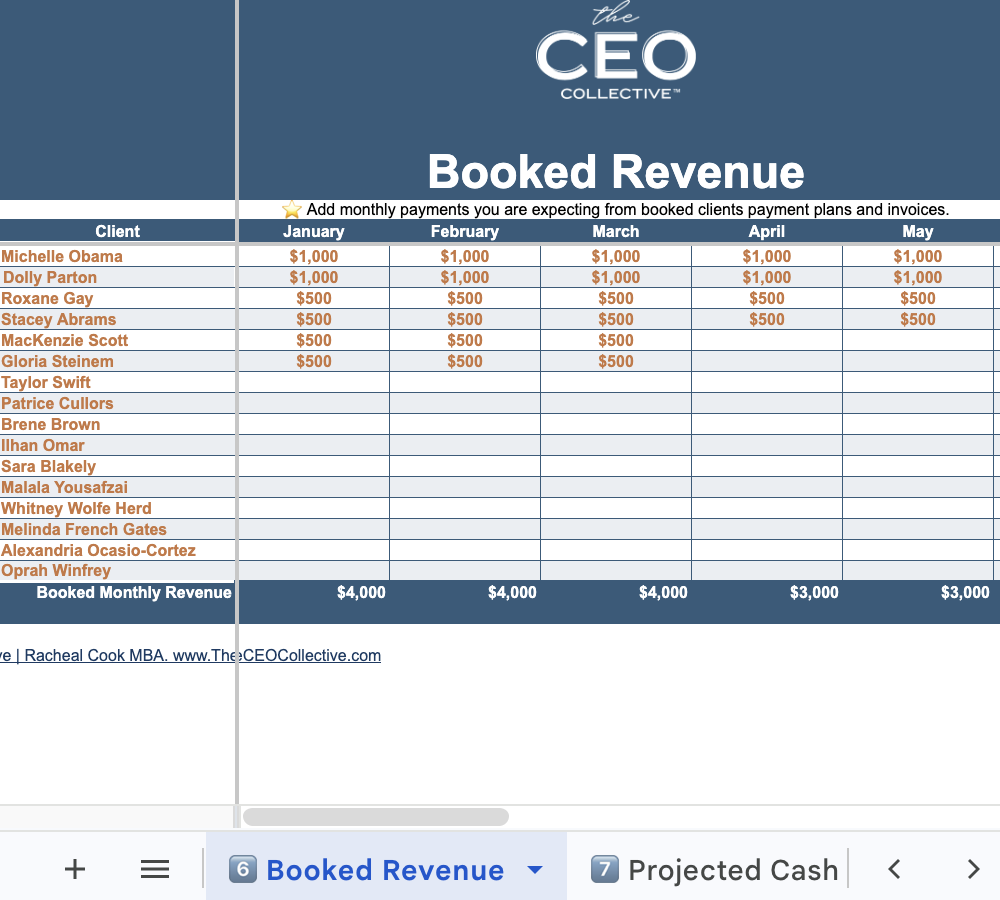This screenshot has height=900, width=1000.
Task: Click the star icon beside instructions
Action: [x=291, y=210]
